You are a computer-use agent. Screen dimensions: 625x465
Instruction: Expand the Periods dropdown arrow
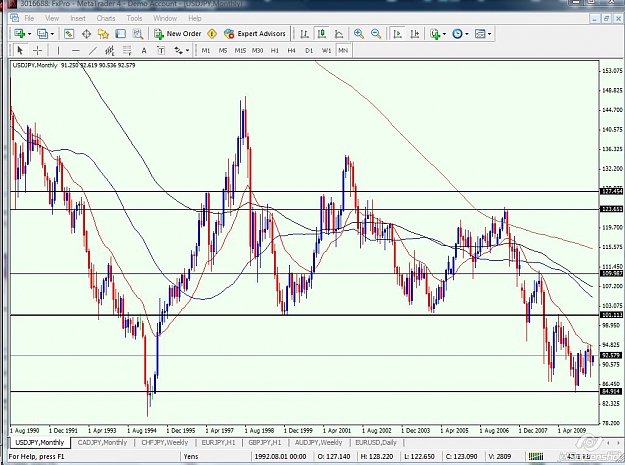467,34
